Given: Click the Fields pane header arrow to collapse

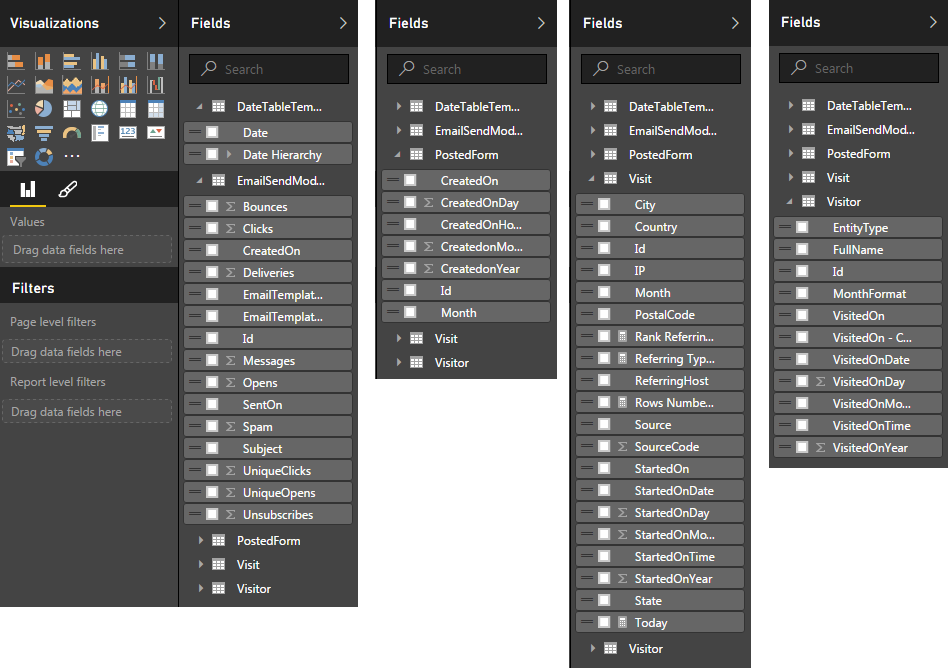Looking at the screenshot, I should point(344,22).
